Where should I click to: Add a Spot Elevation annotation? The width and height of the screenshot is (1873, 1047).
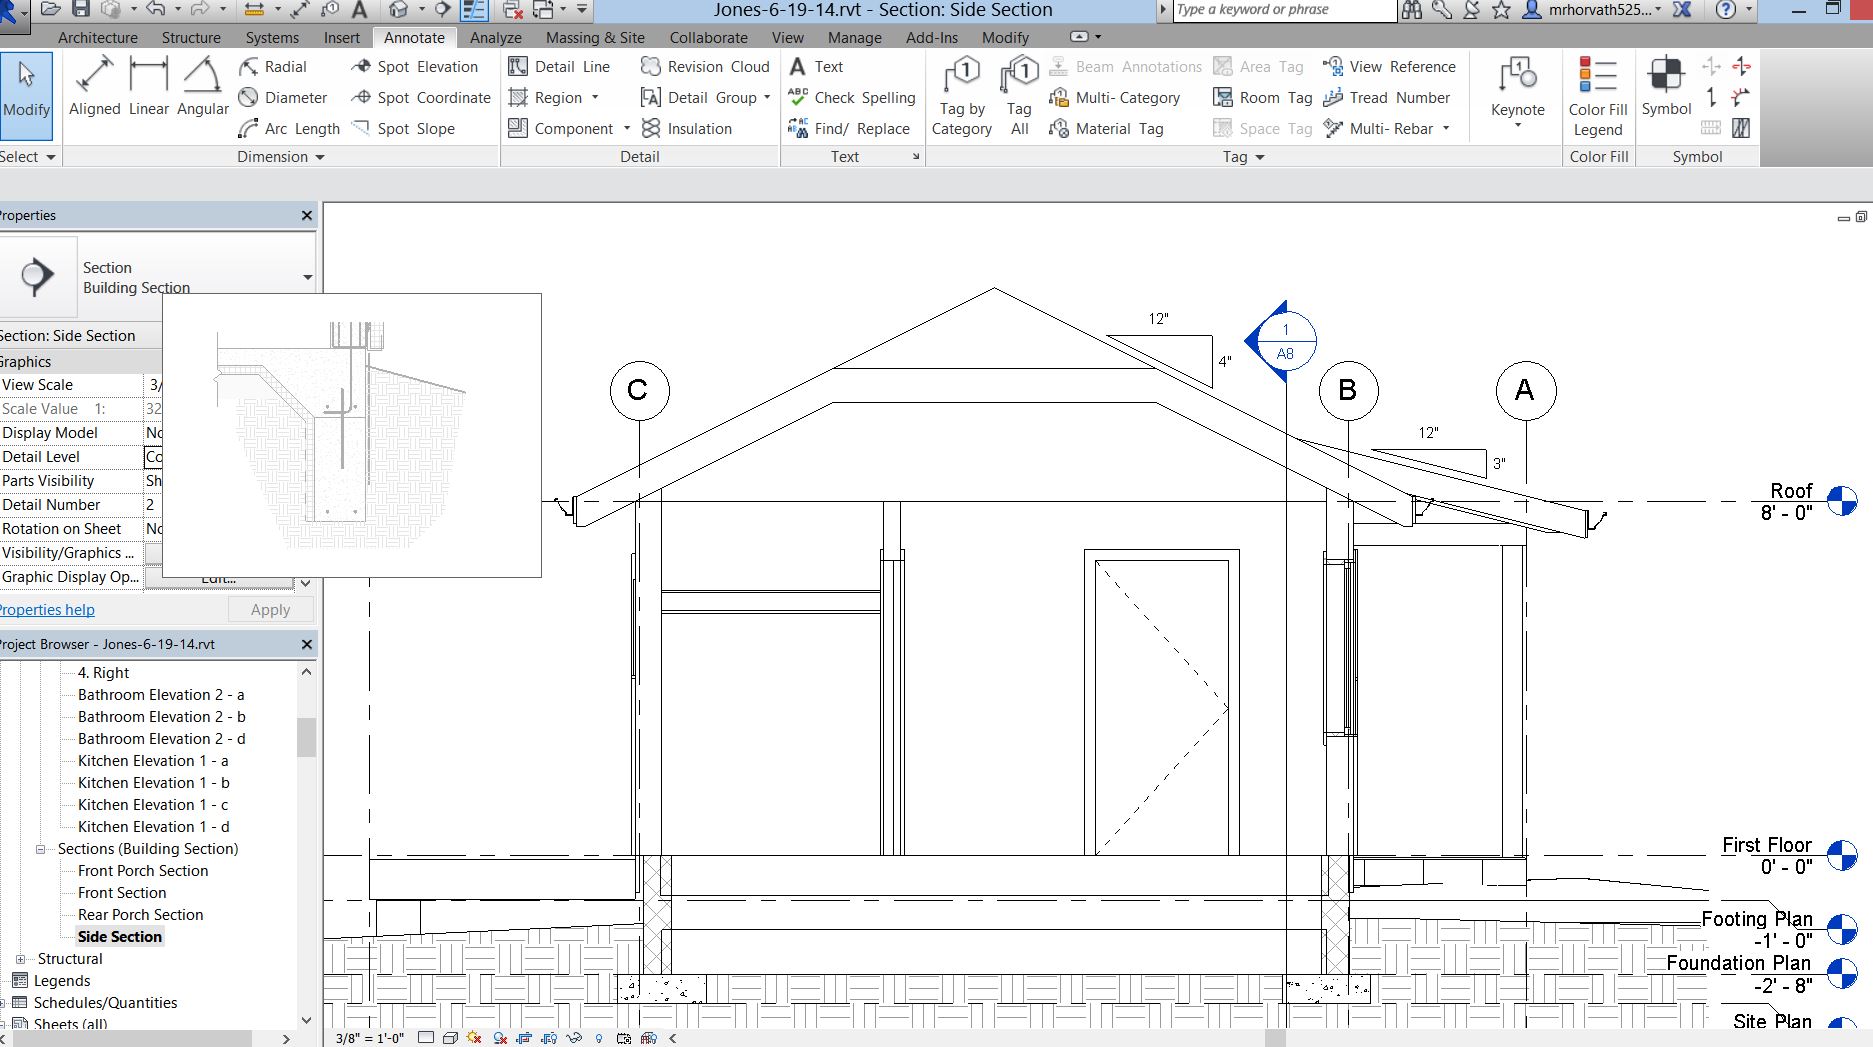coord(415,67)
